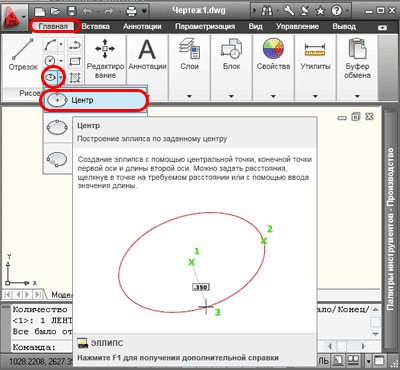Expand the quick access toolbar customization arrow

coord(144,12)
